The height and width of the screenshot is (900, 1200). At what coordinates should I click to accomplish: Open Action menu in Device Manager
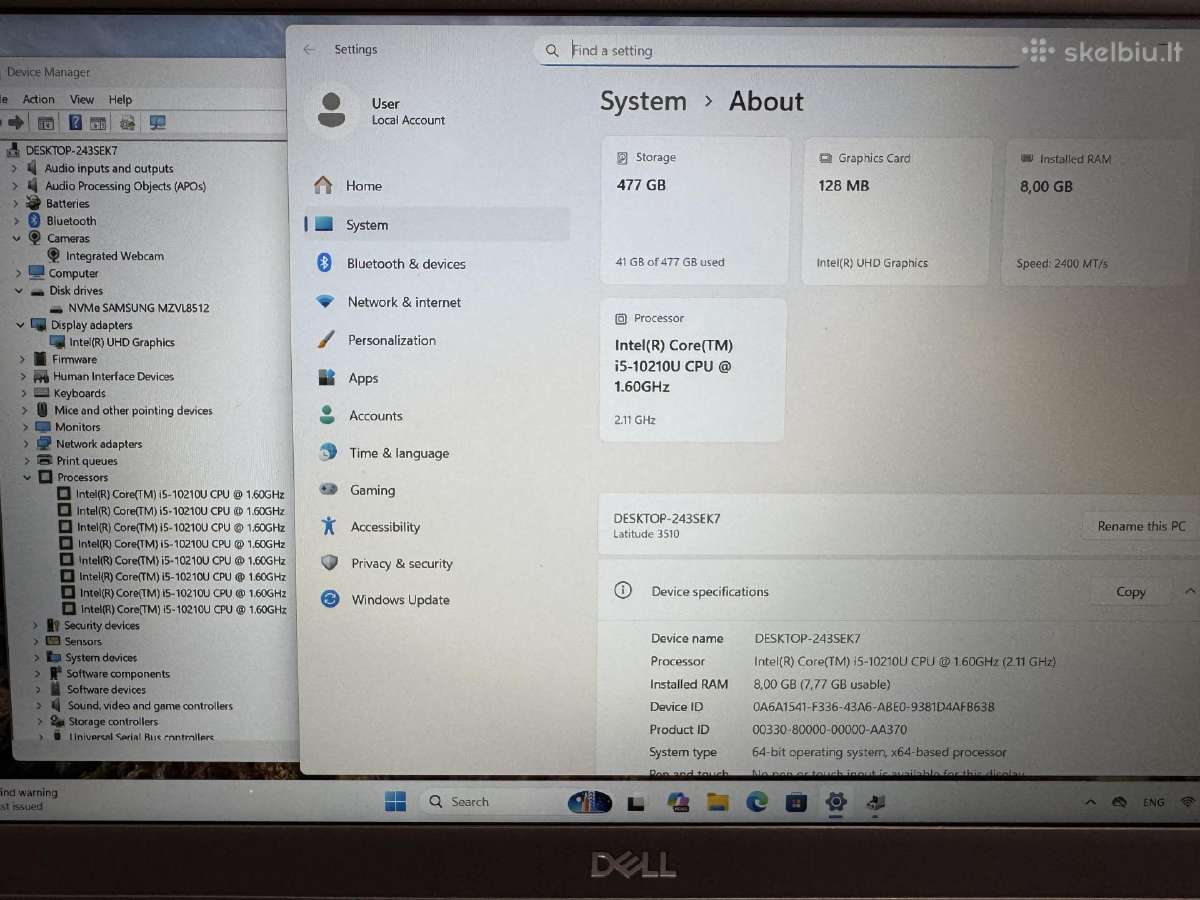(x=39, y=99)
